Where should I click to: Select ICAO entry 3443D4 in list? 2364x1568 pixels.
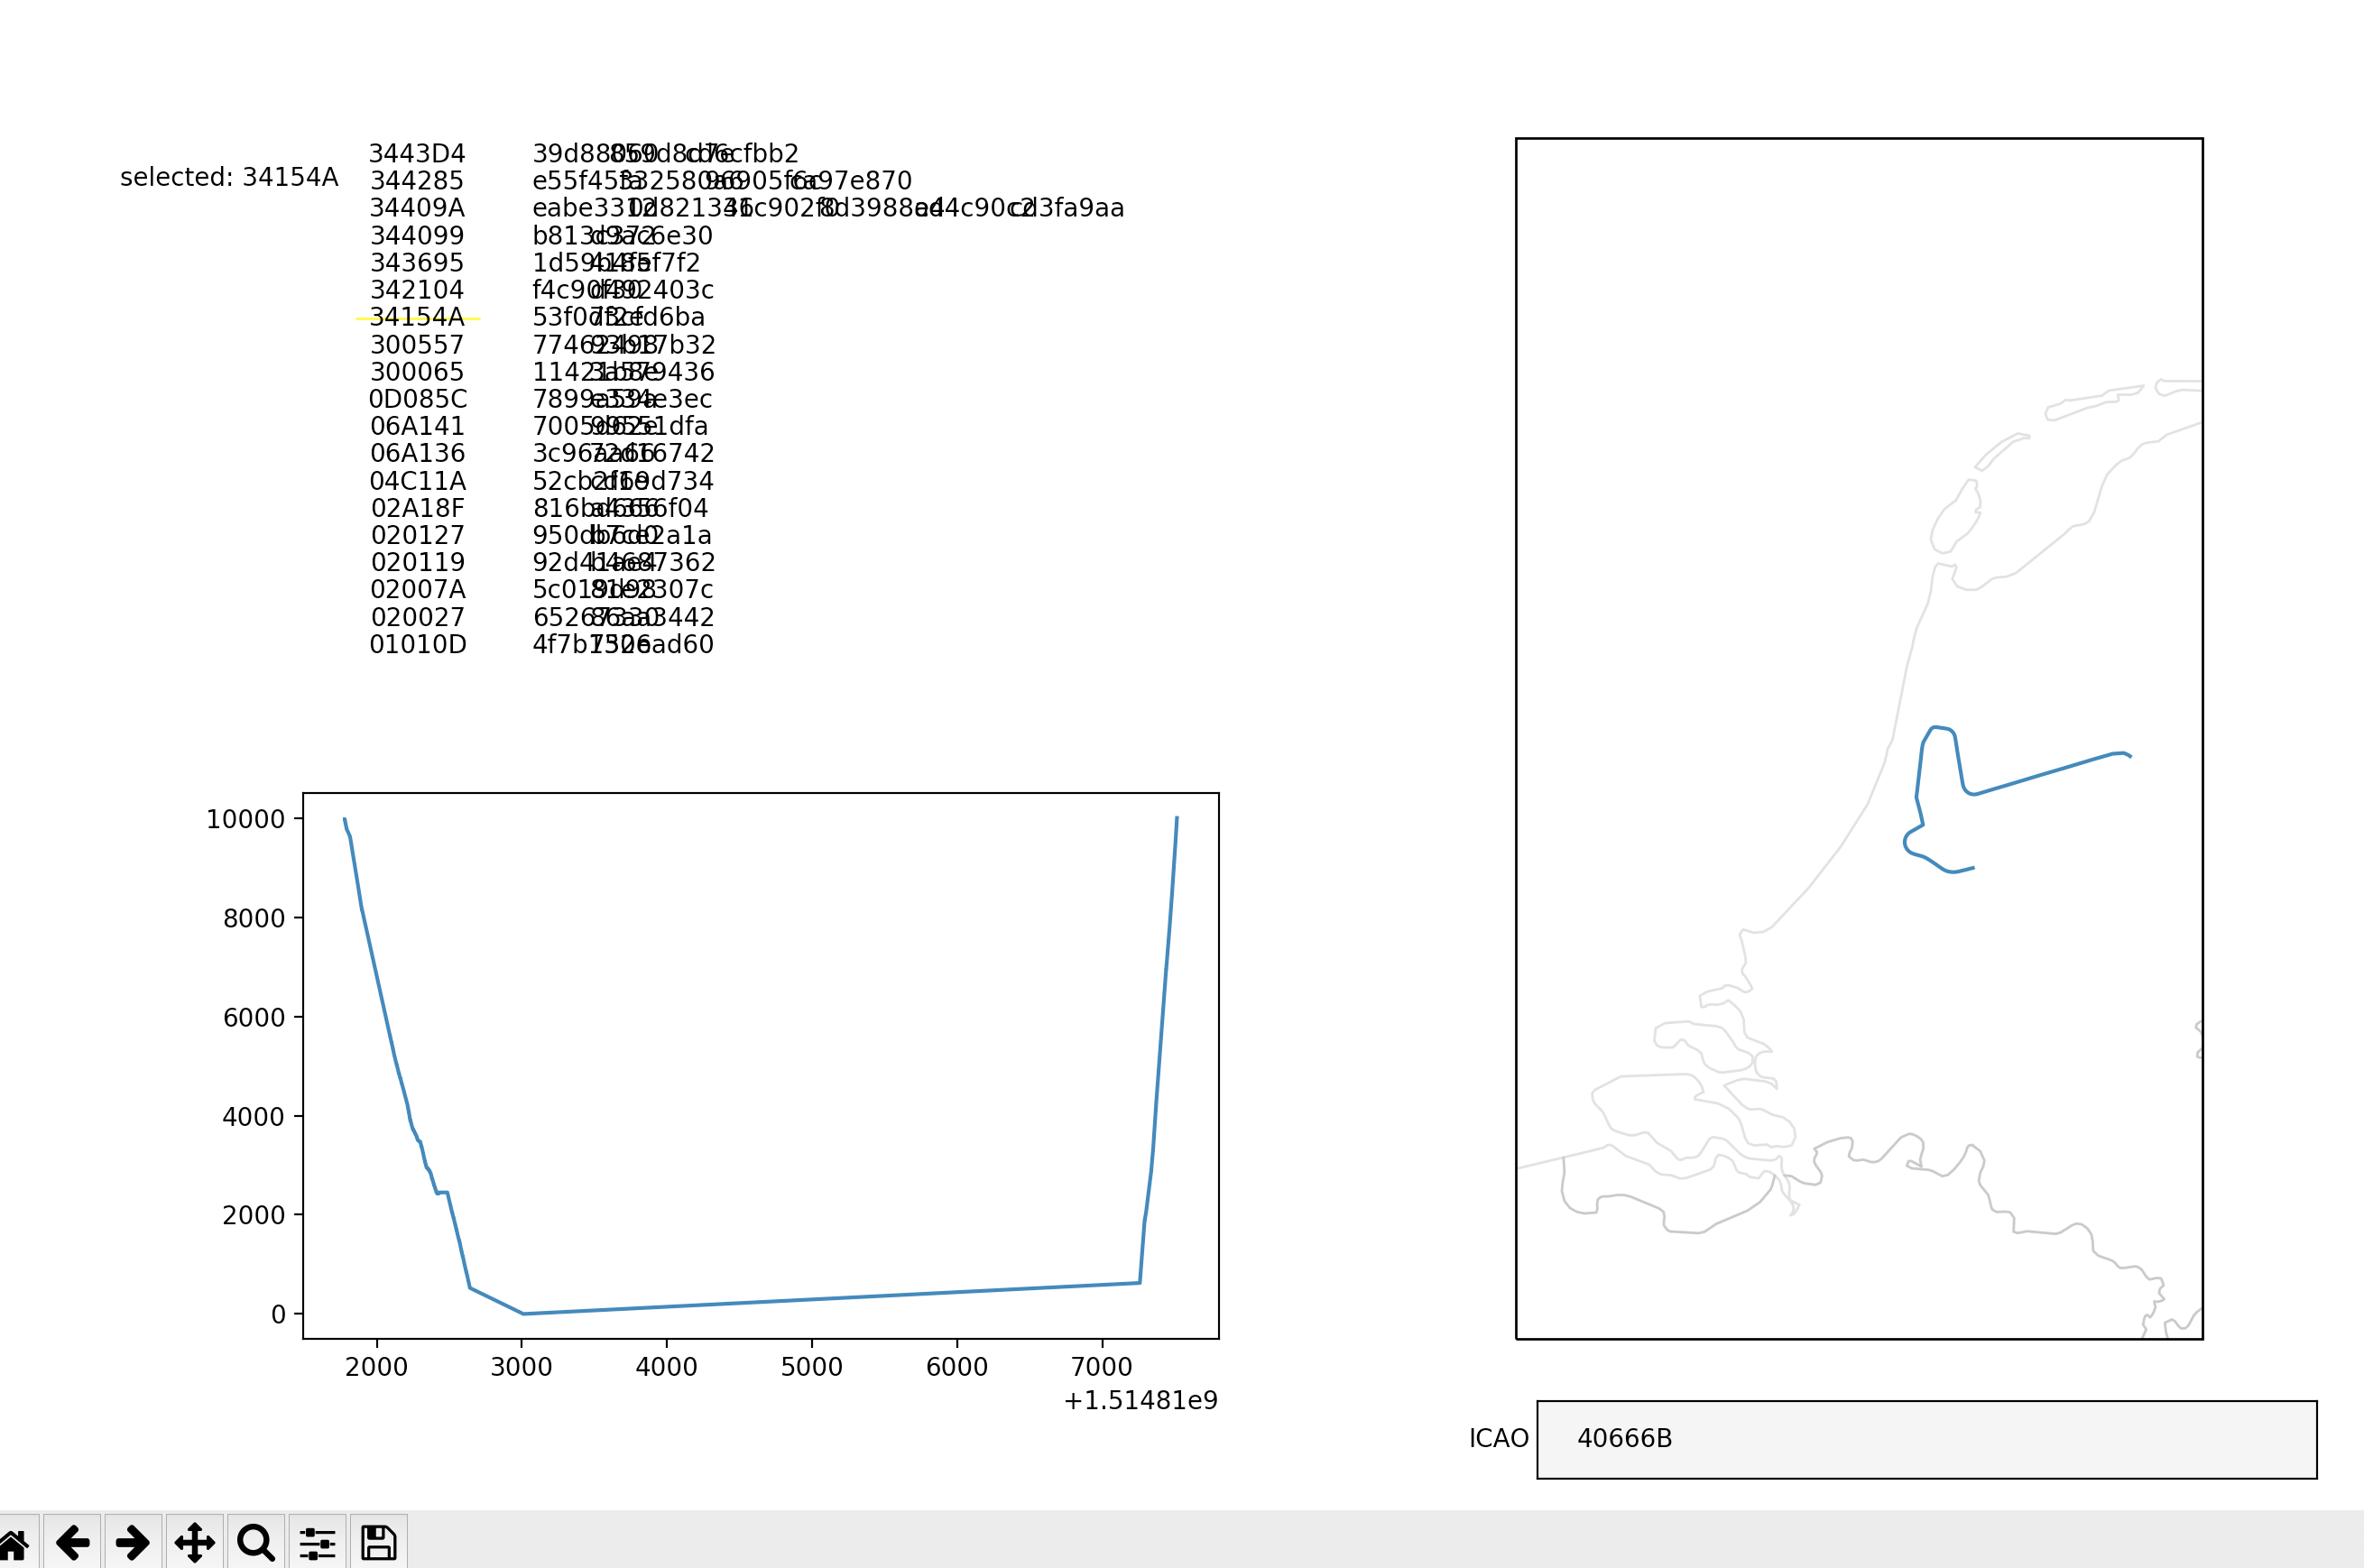point(417,154)
